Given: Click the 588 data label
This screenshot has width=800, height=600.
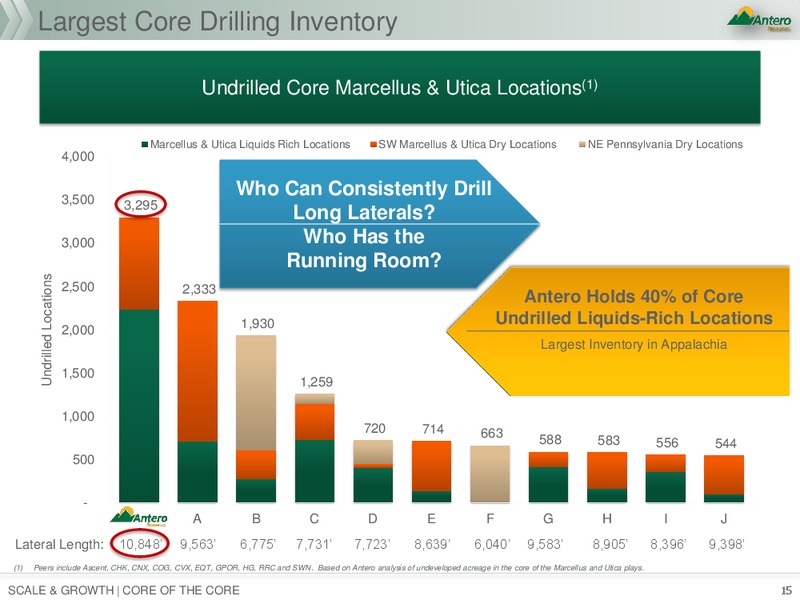Looking at the screenshot, I should (x=550, y=439).
